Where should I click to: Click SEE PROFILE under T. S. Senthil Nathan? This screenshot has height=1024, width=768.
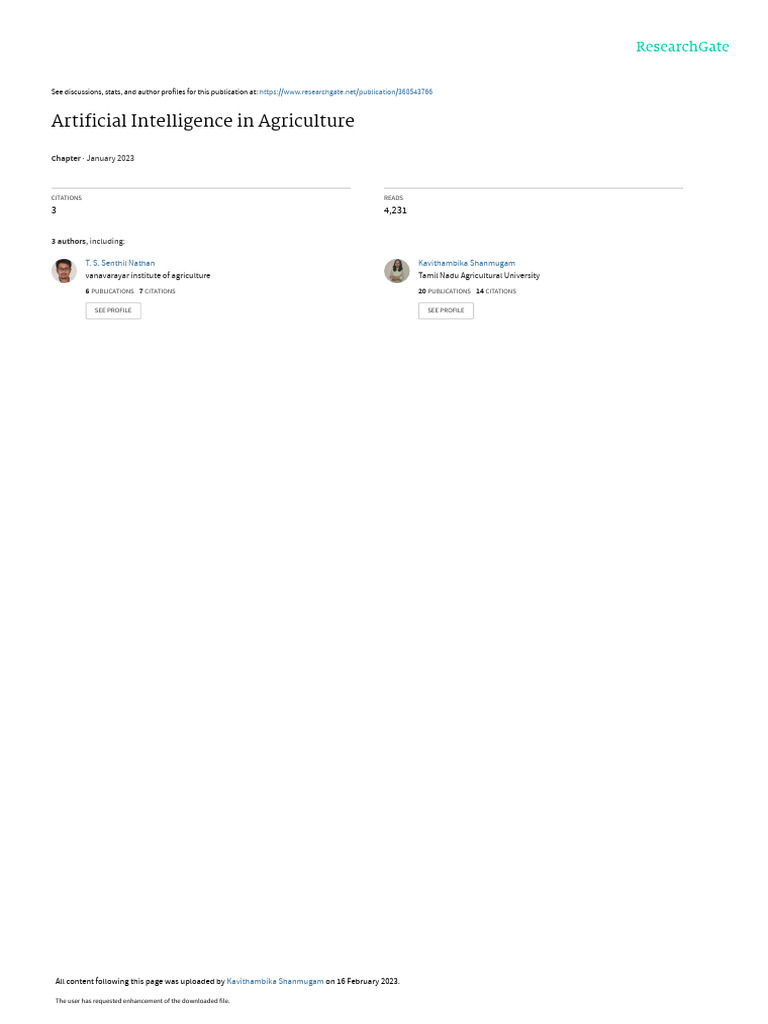[x=113, y=310]
